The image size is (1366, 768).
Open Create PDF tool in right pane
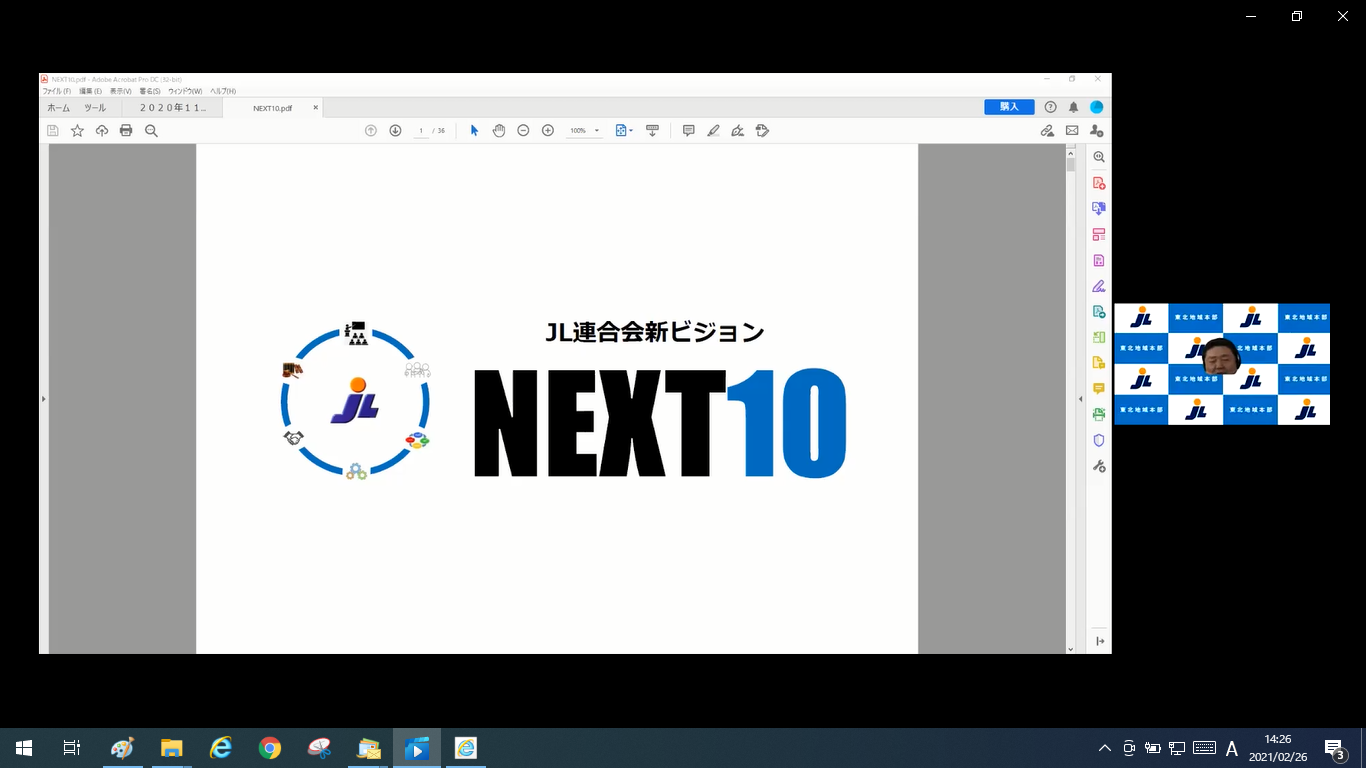1099,183
